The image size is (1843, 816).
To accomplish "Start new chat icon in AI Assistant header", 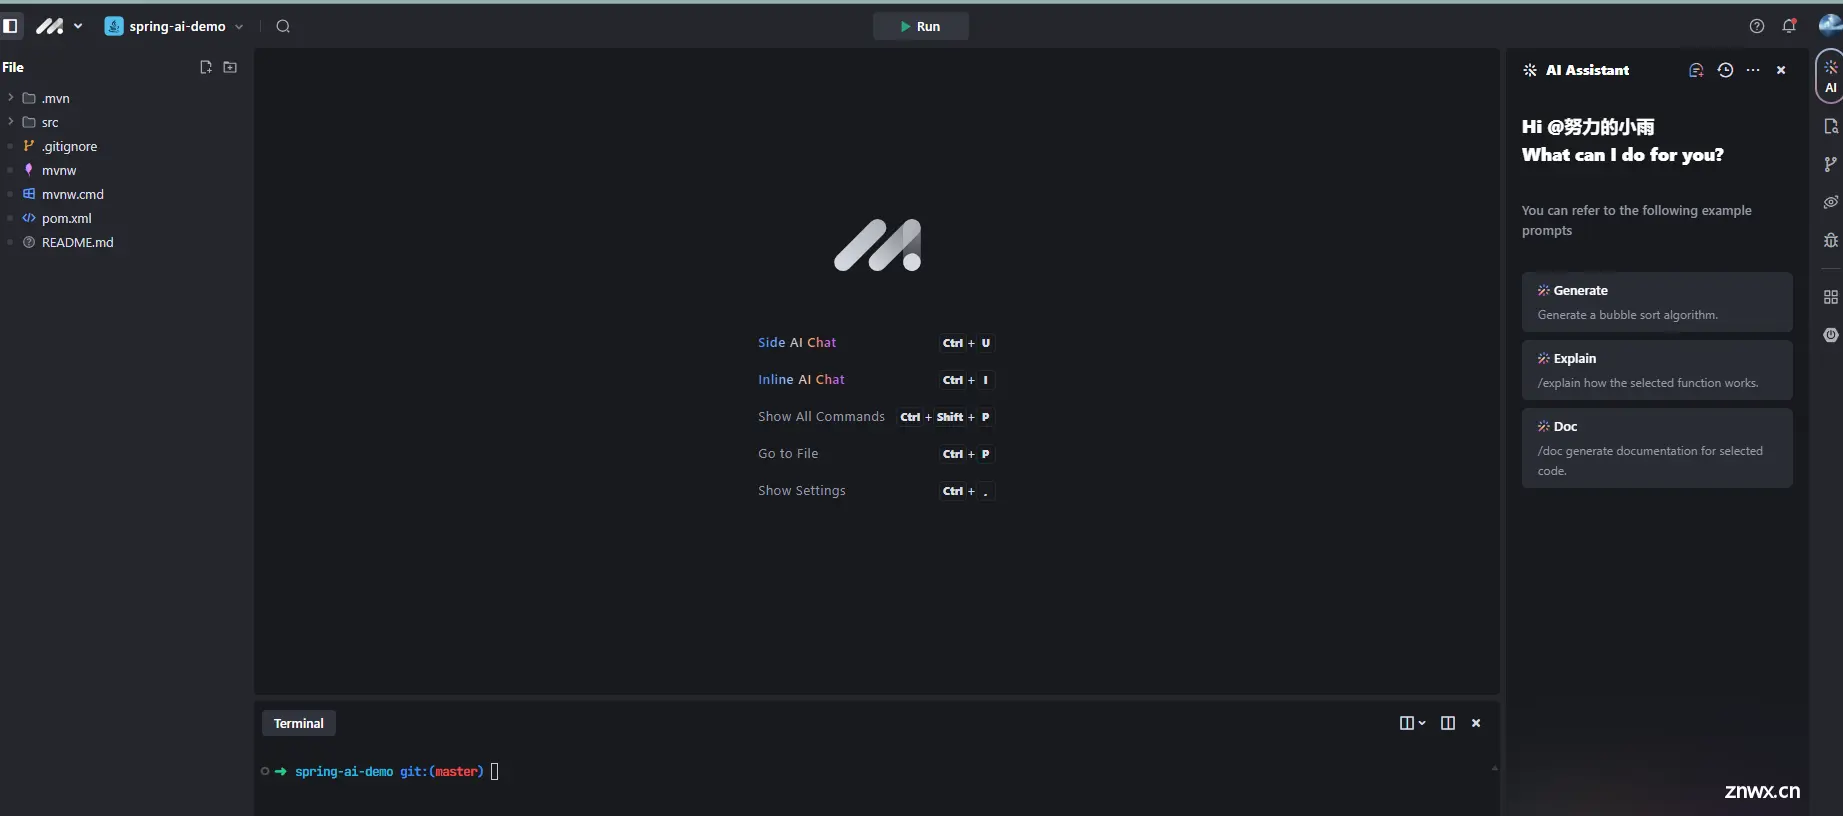I will point(1696,70).
